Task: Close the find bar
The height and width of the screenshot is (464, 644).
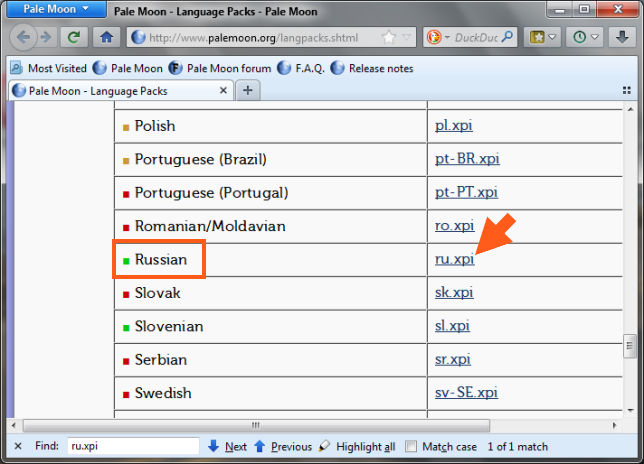Action: (18, 446)
